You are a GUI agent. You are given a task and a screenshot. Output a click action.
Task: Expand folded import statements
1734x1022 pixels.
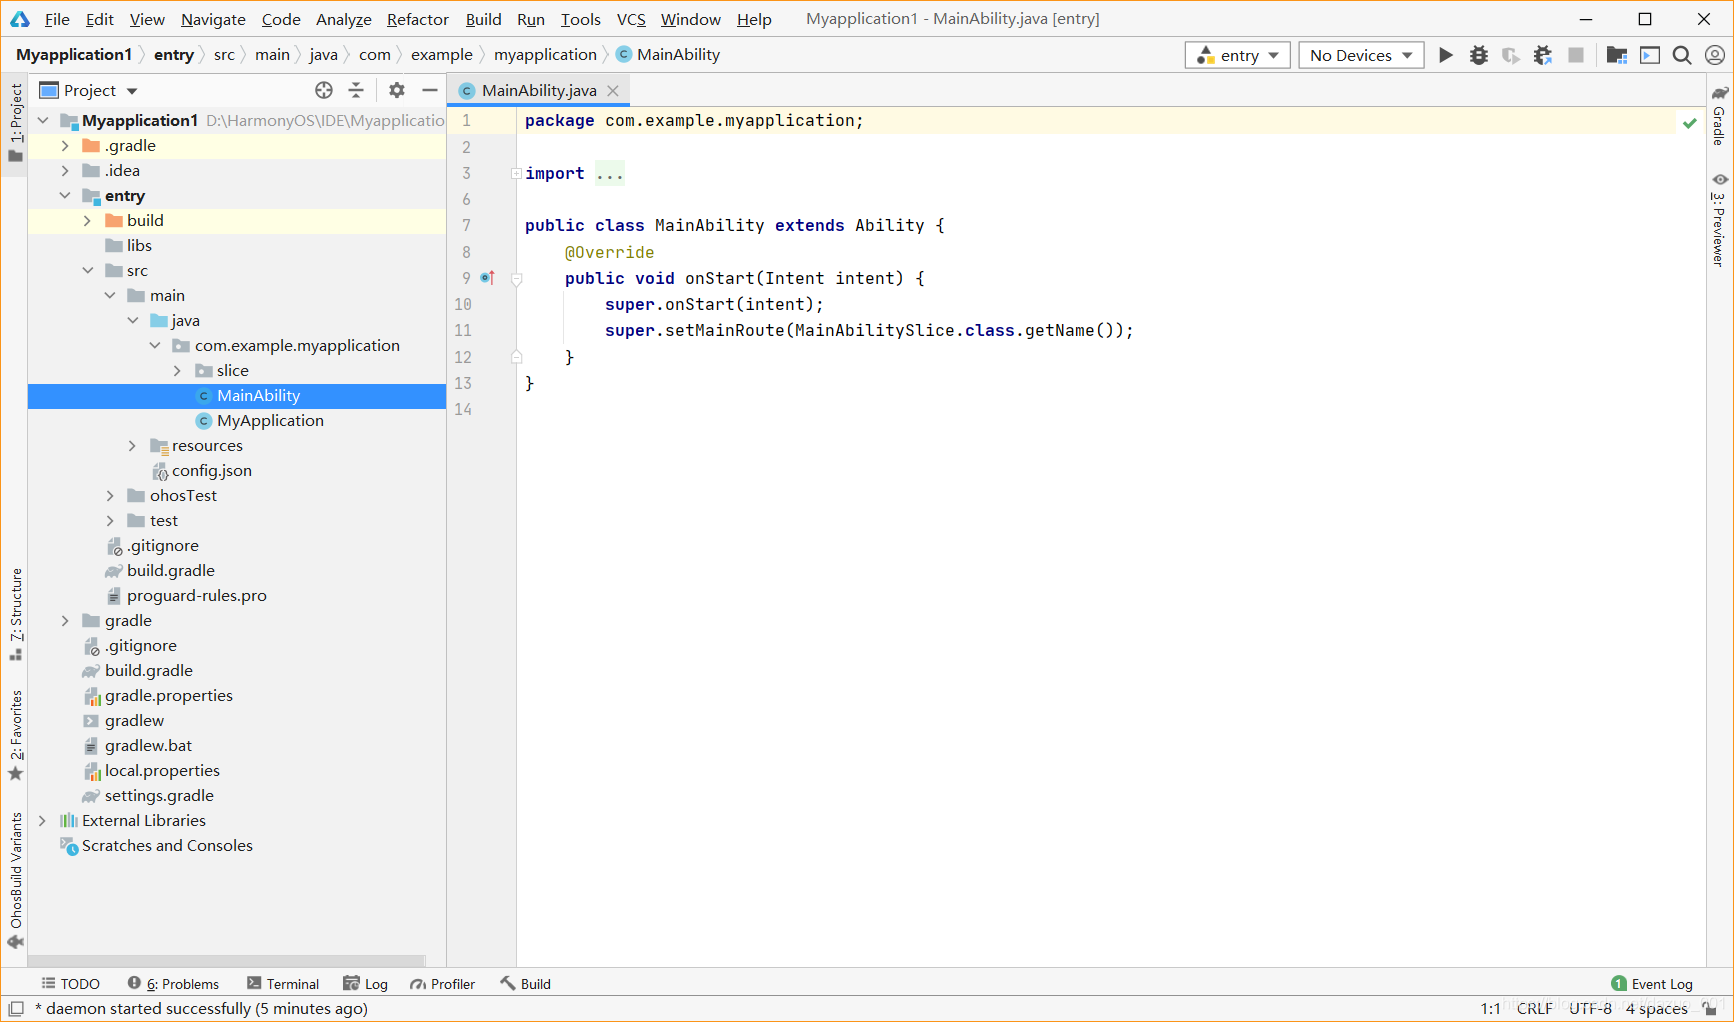pos(516,174)
